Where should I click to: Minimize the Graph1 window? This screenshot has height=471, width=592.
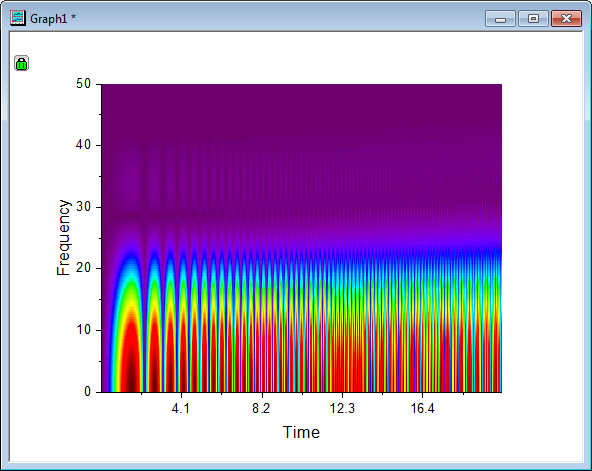[x=500, y=18]
